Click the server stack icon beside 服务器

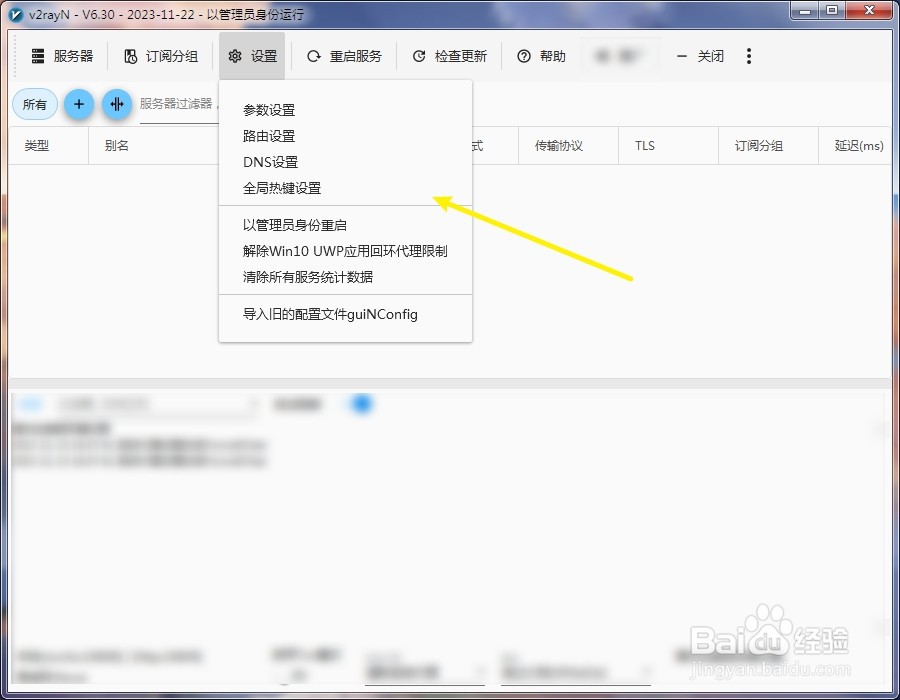[x=38, y=56]
